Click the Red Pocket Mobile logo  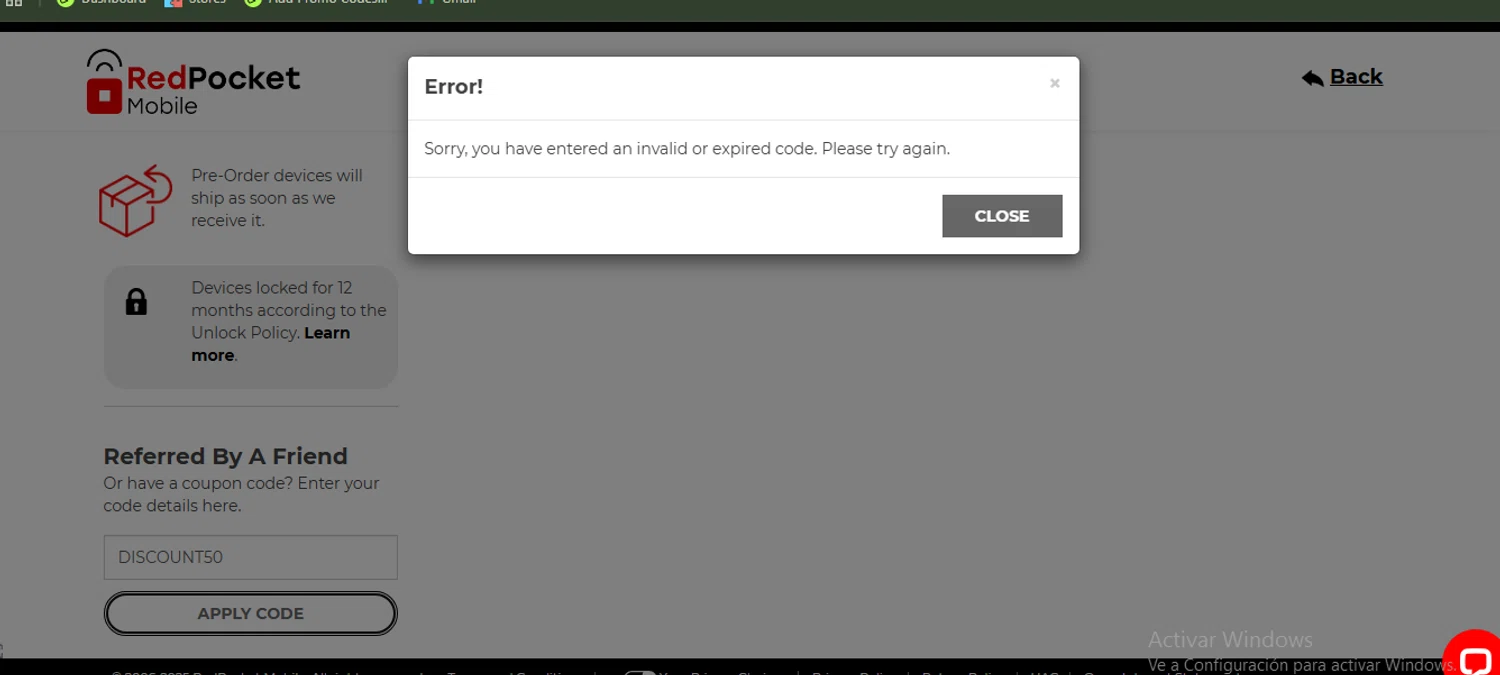193,82
